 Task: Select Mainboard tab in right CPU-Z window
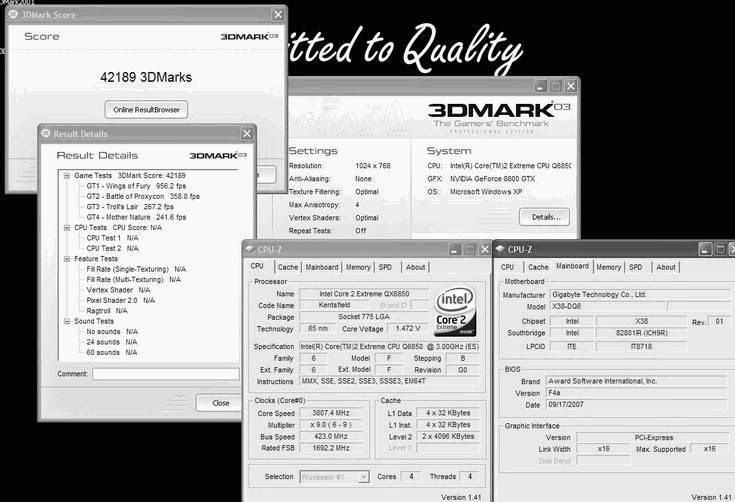[572, 266]
